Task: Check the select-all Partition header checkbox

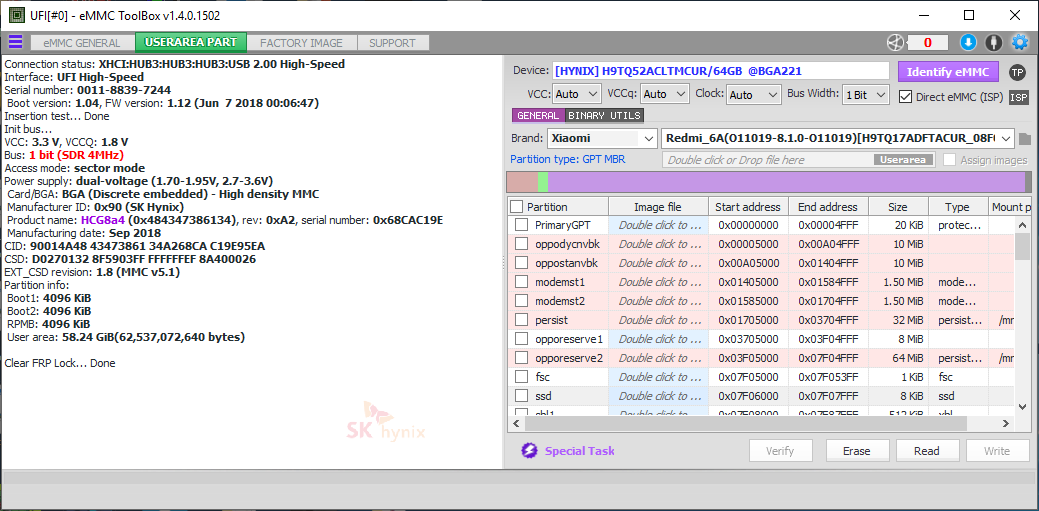Action: tap(516, 207)
